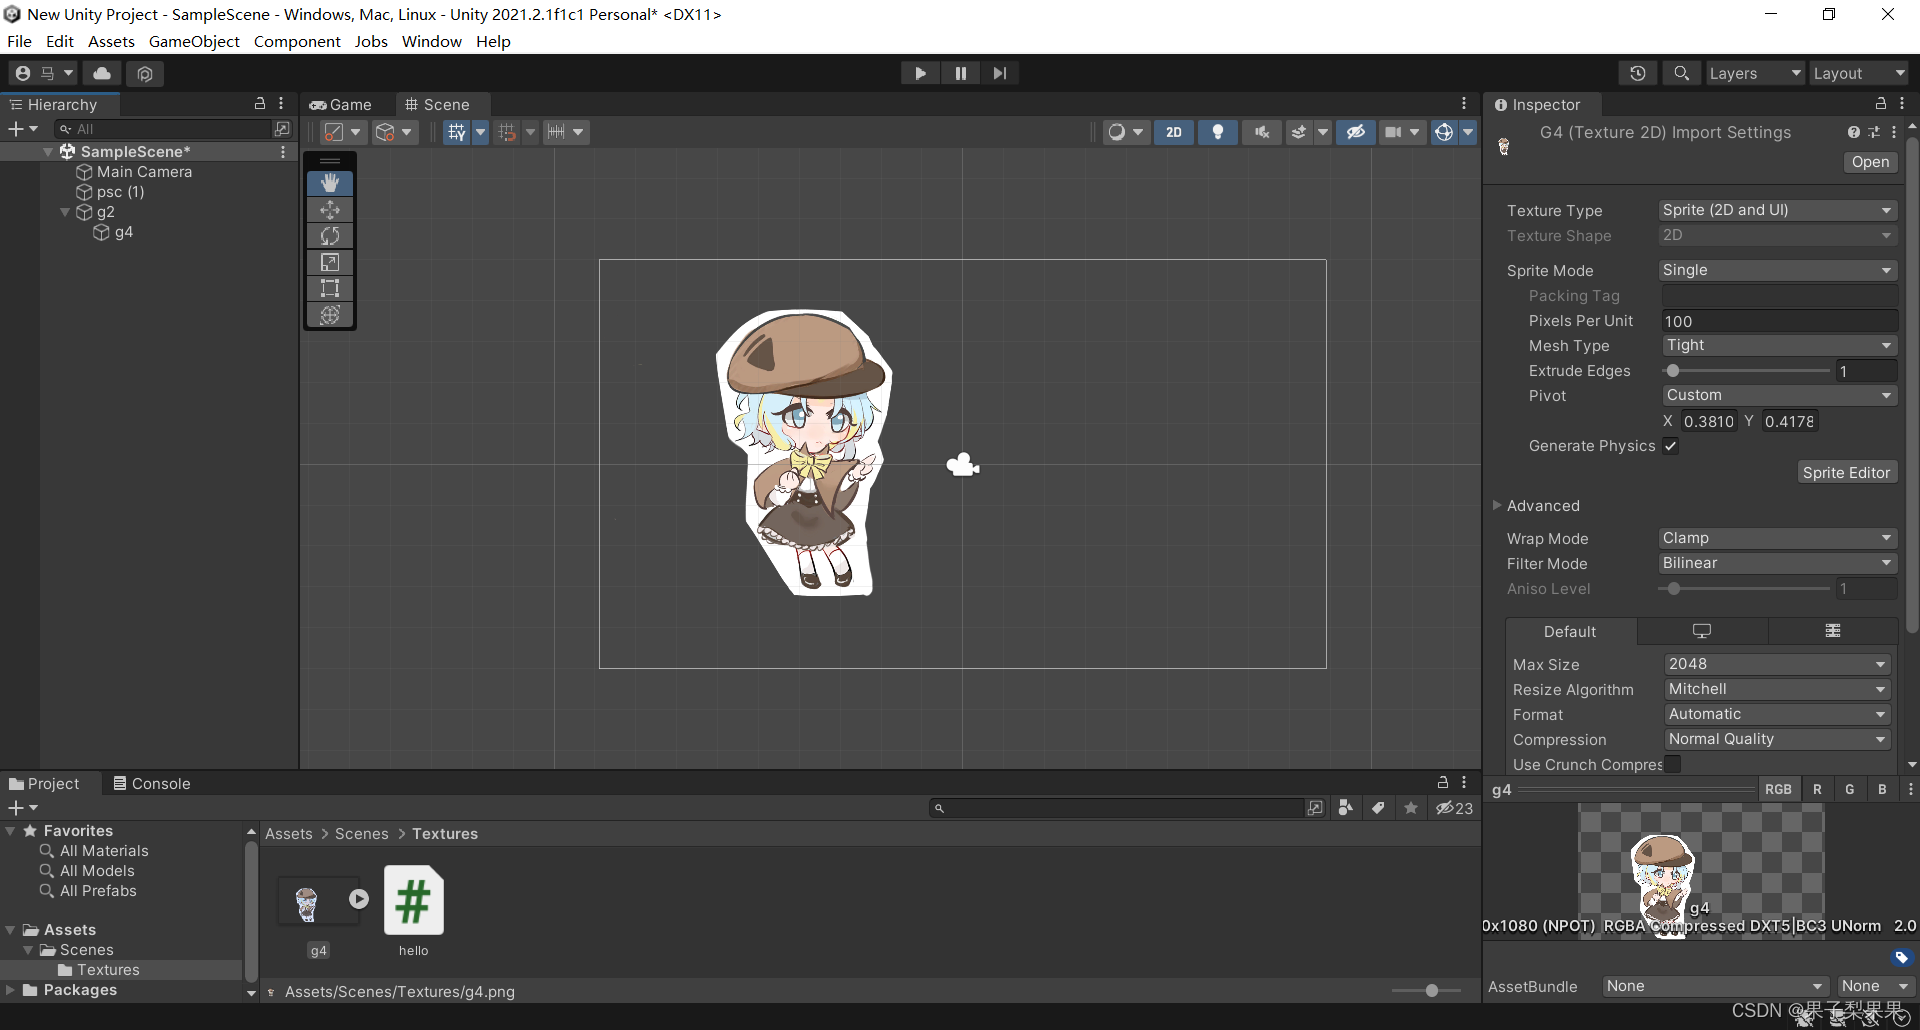Select psc (1) in Hierarchy
Screen dimensions: 1920x1030
point(121,192)
